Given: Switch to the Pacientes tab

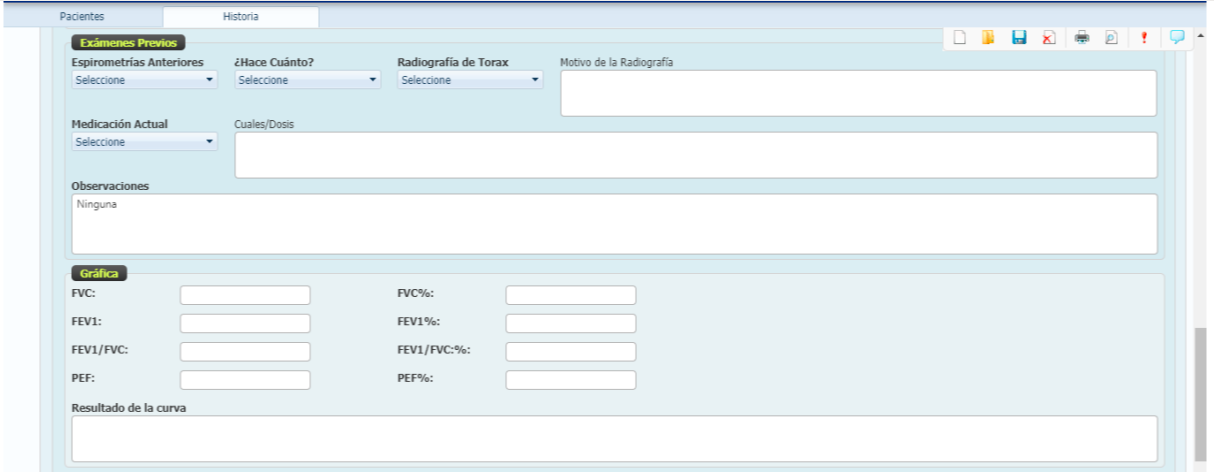Looking at the screenshot, I should click(82, 17).
